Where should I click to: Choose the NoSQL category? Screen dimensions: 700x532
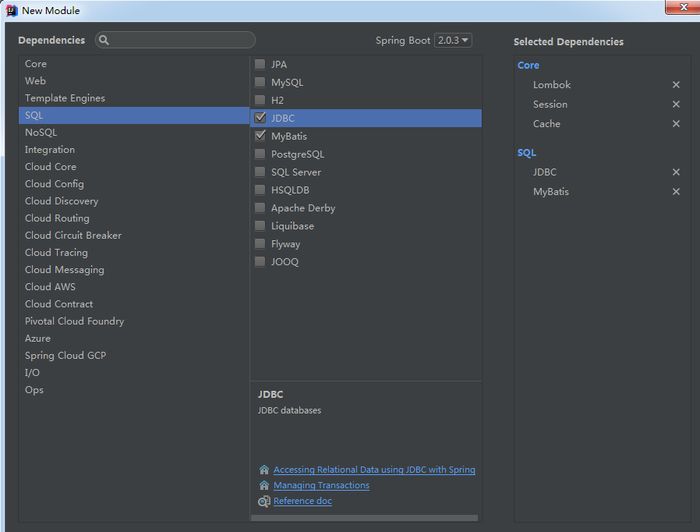tap(41, 132)
